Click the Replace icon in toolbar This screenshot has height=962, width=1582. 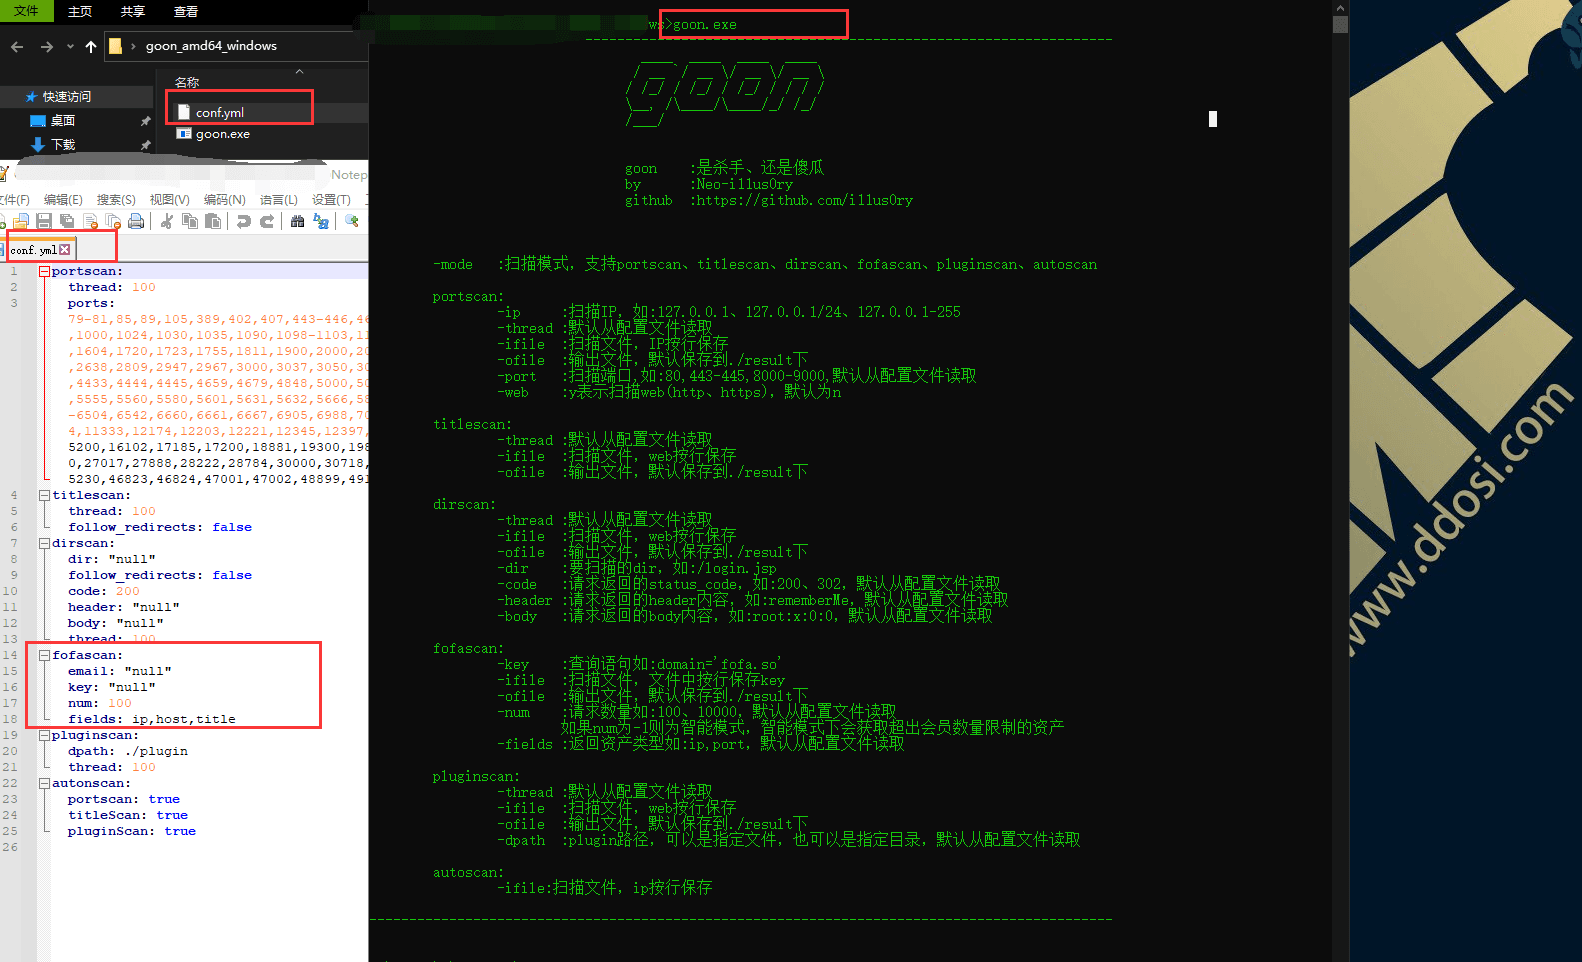click(x=321, y=221)
